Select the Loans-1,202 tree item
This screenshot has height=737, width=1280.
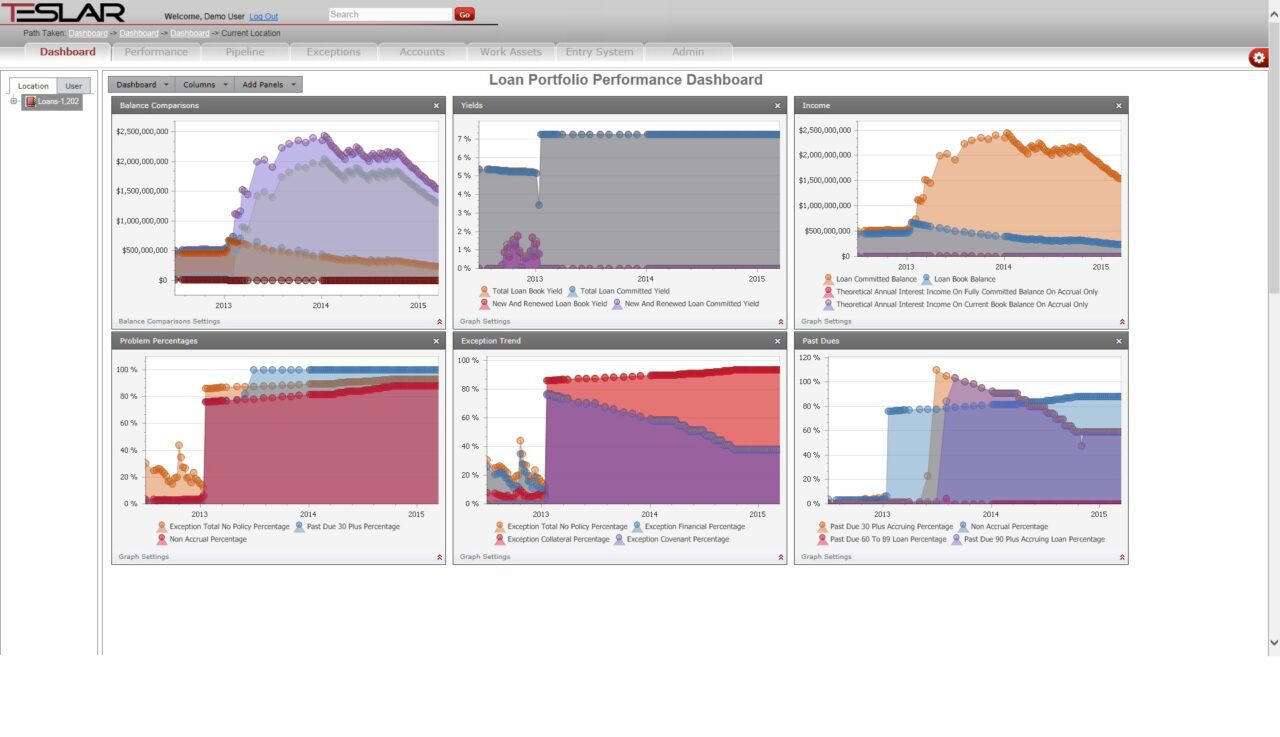(x=52, y=102)
